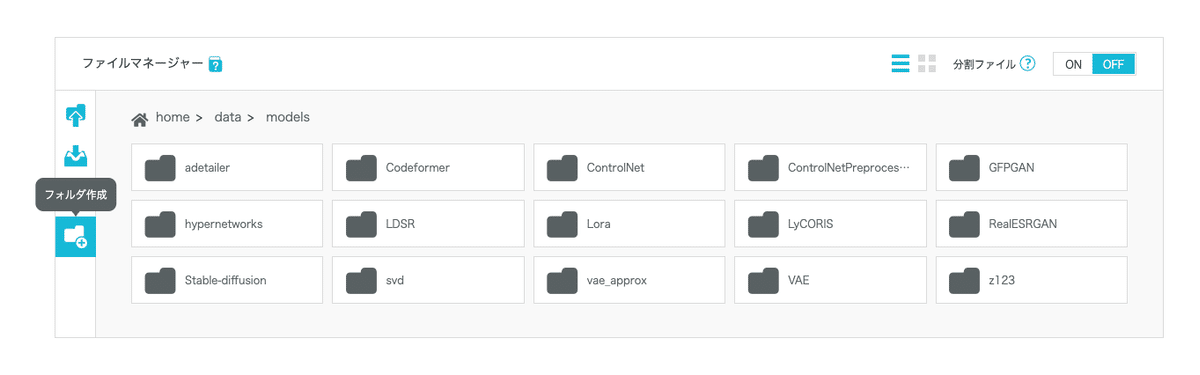Viewport: 1200px width, 375px height.
Task: Switch to list view icon
Action: pyautogui.click(x=900, y=64)
